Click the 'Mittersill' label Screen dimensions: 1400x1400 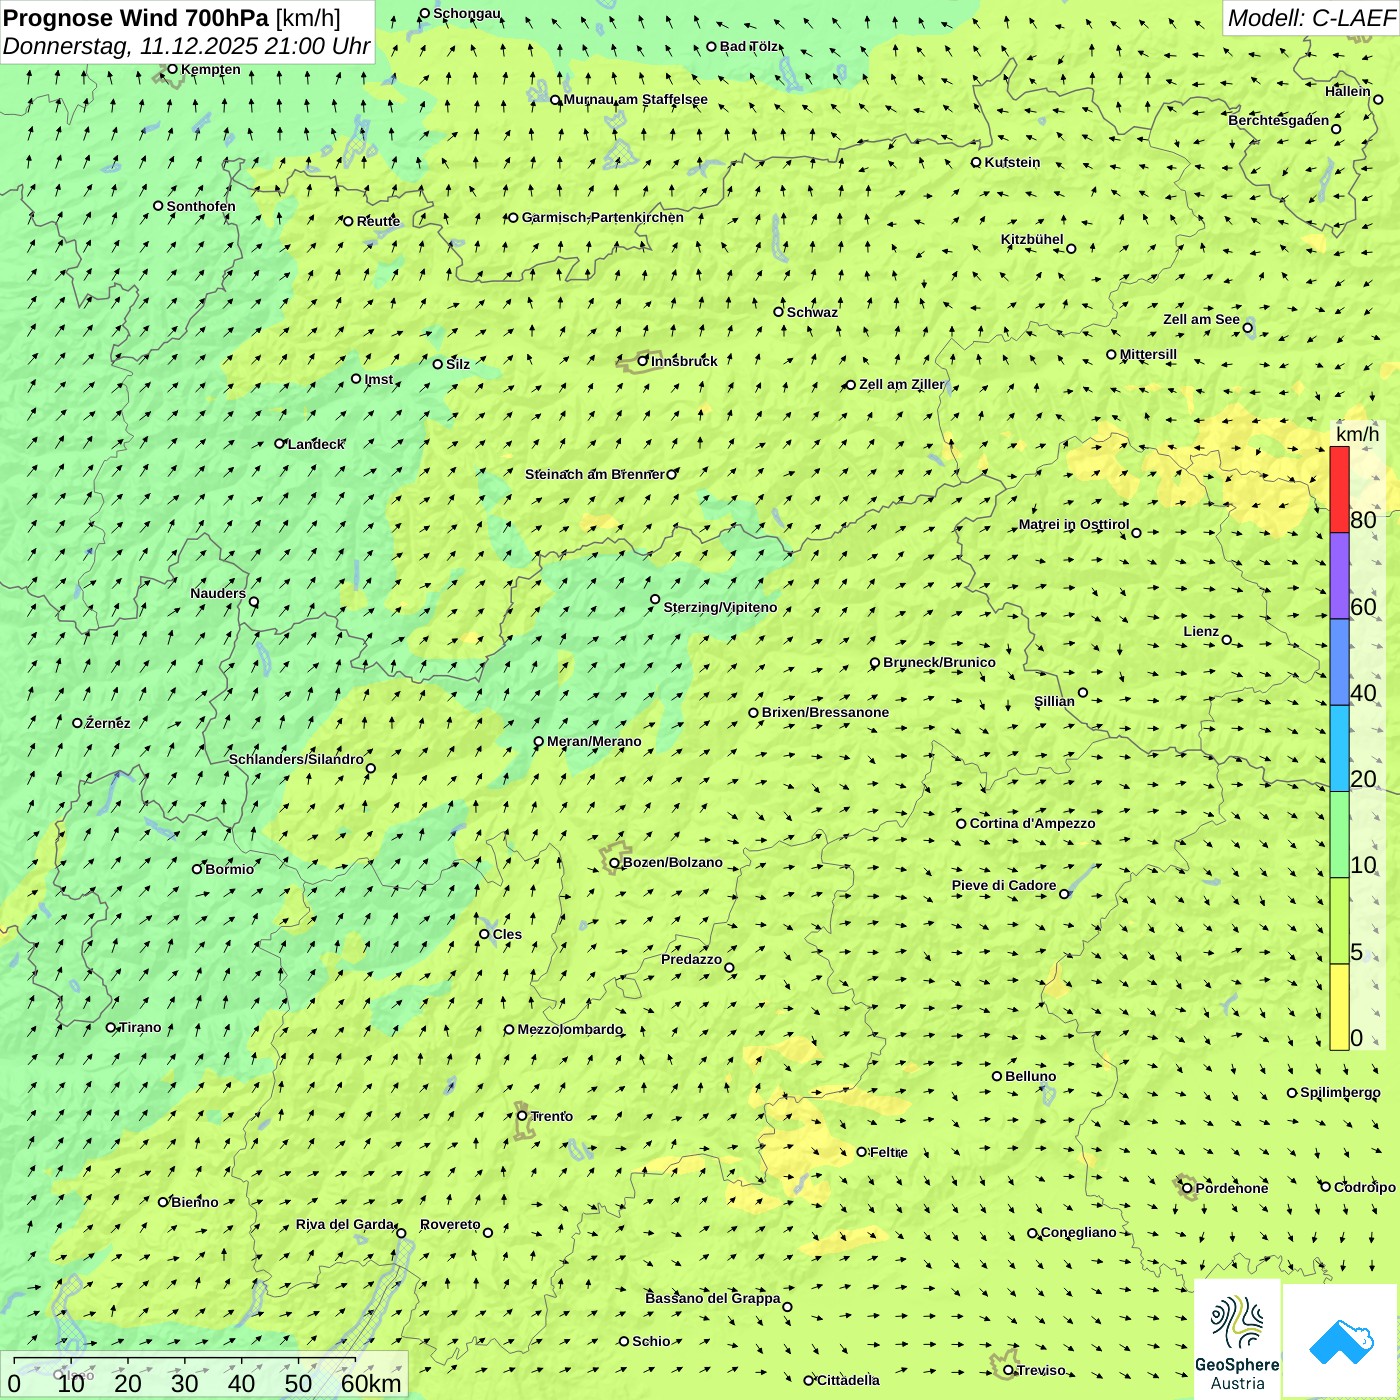(x=1148, y=354)
